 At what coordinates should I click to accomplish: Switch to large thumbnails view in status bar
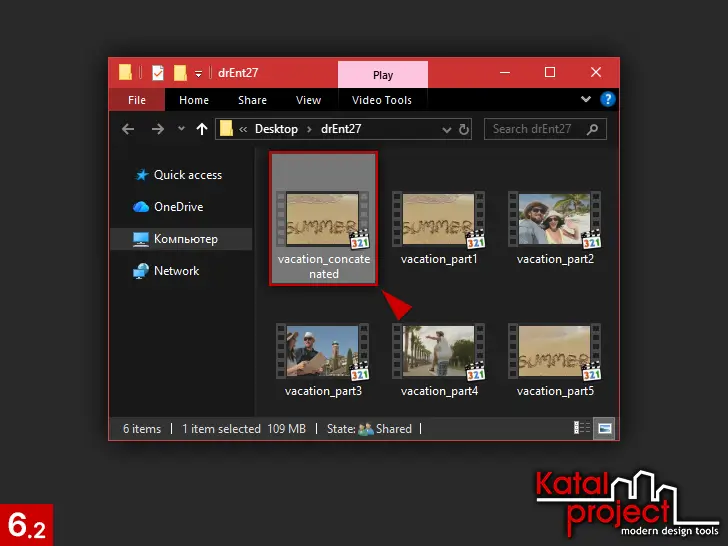coord(604,428)
